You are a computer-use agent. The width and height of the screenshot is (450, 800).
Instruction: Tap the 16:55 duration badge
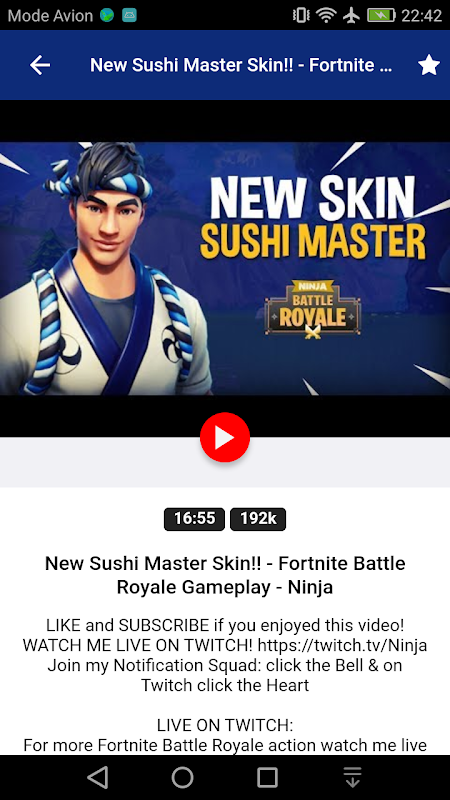pyautogui.click(x=194, y=519)
